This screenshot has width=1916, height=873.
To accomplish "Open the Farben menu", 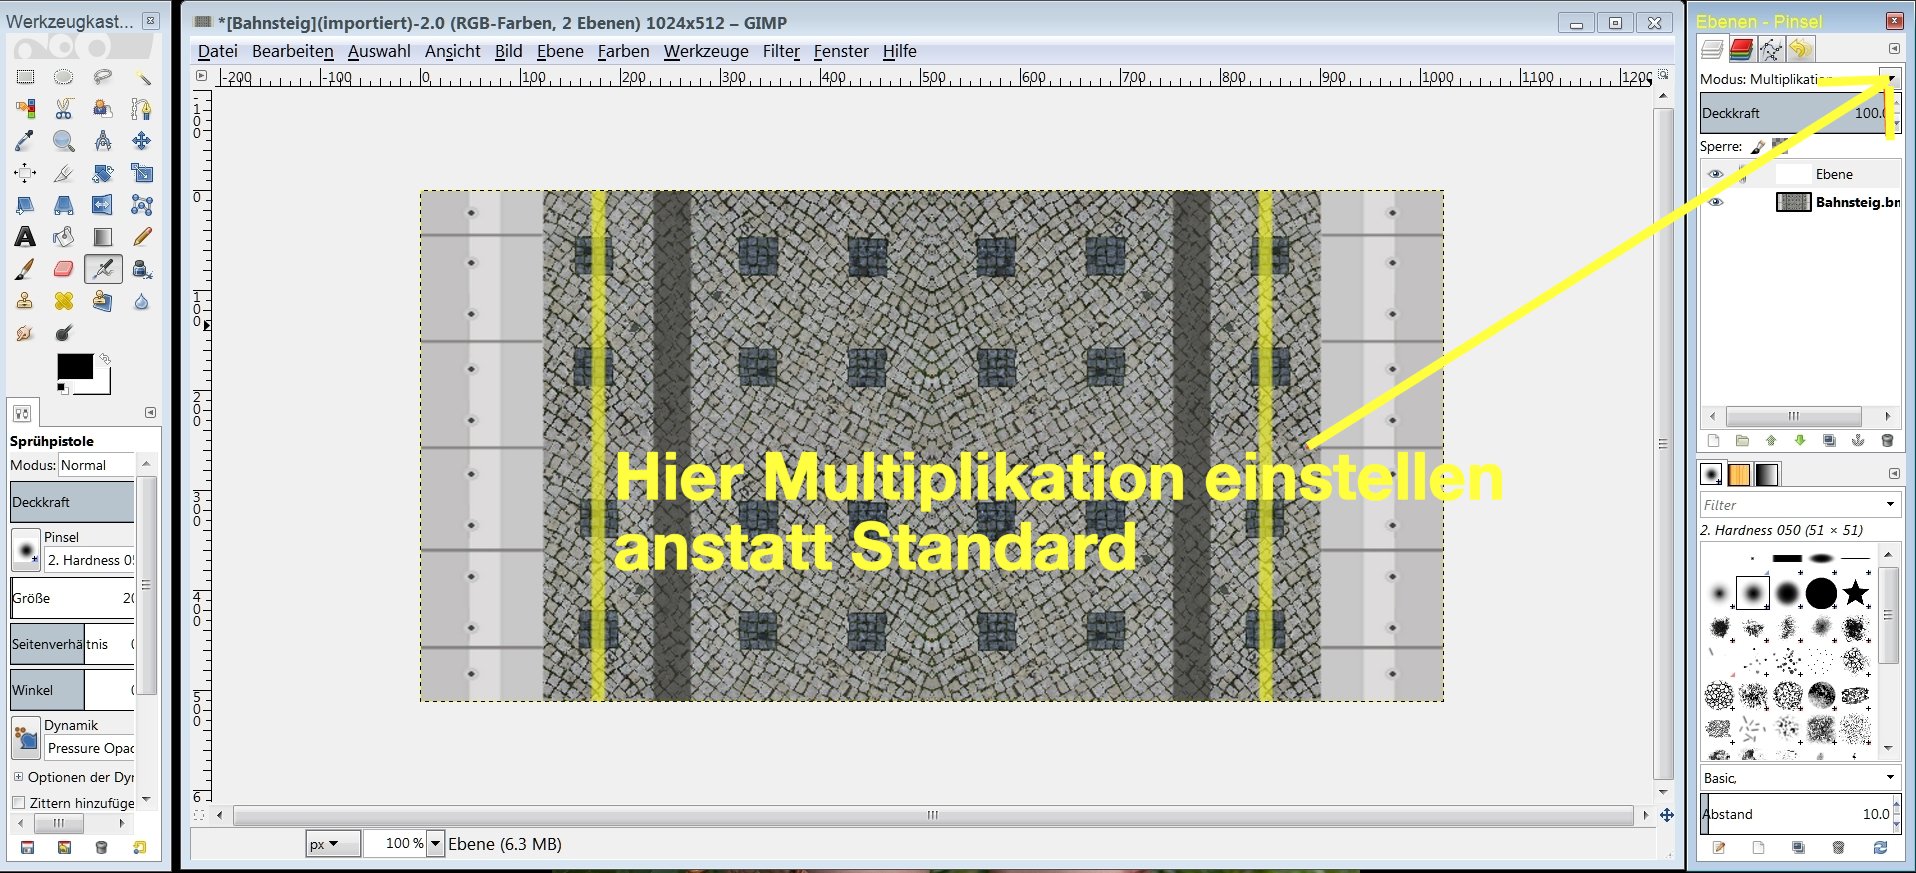I will pyautogui.click(x=623, y=51).
